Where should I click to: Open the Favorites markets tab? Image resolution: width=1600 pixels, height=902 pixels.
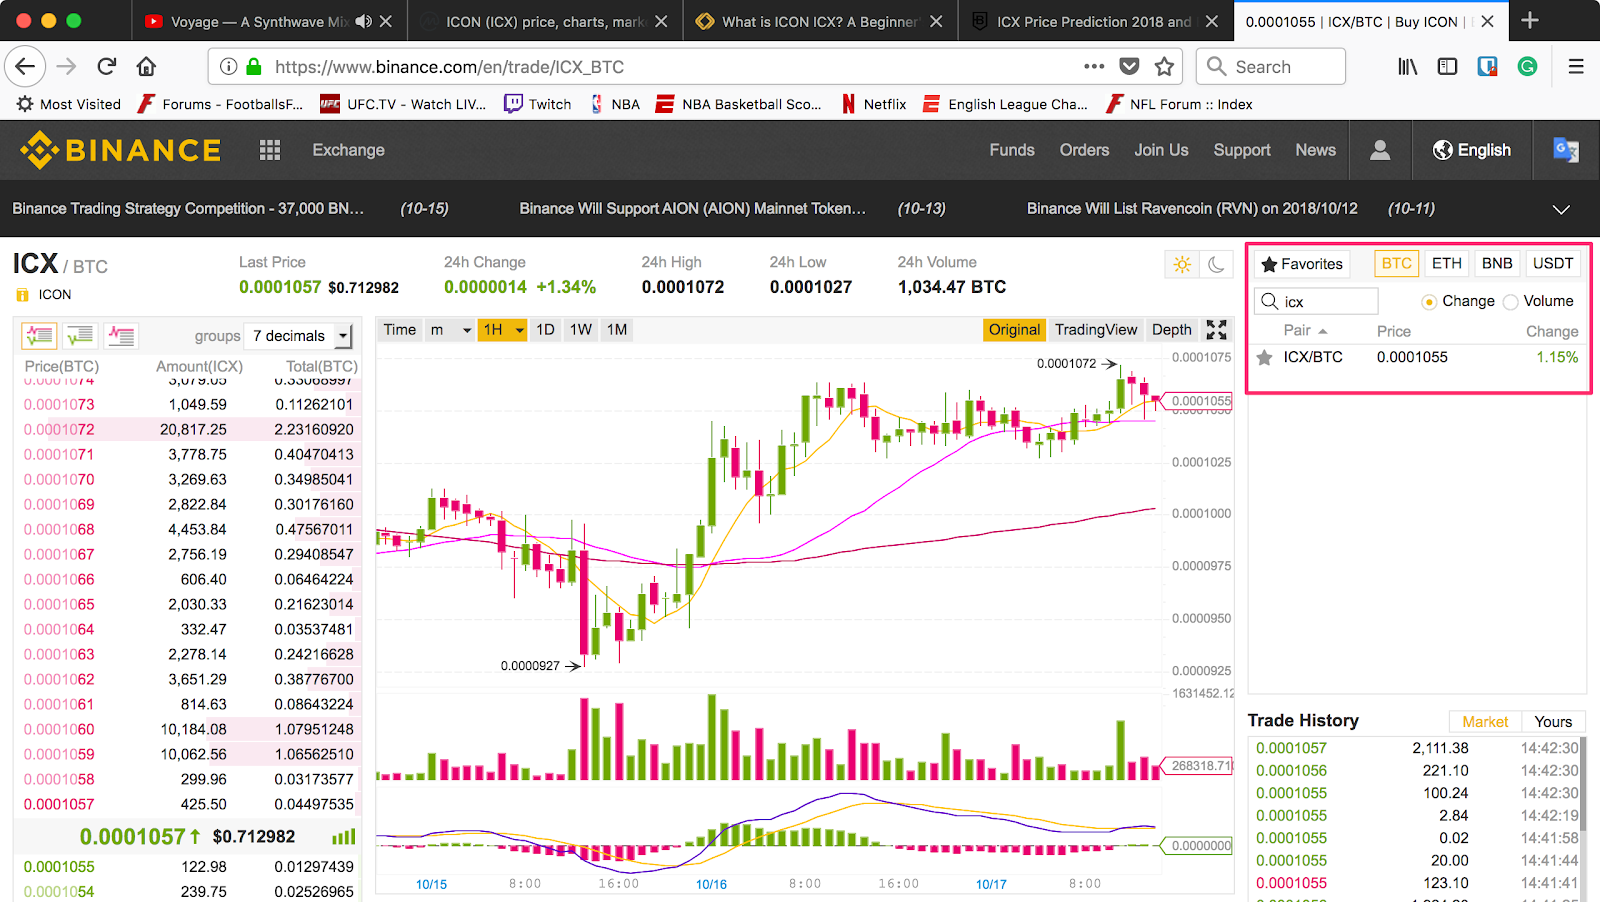pyautogui.click(x=1302, y=264)
